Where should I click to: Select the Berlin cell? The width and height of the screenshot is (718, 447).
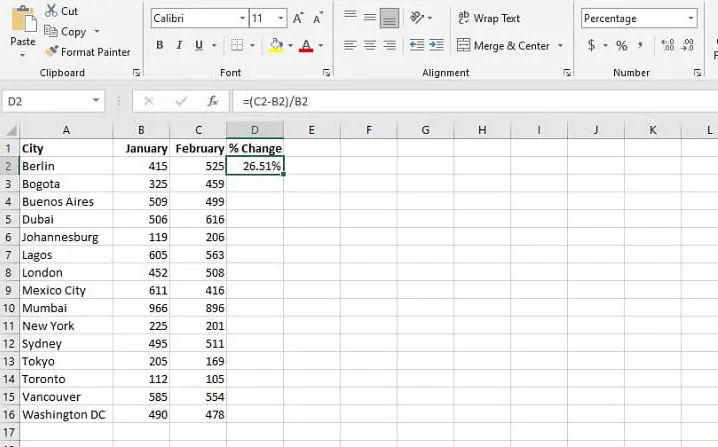tap(66, 166)
